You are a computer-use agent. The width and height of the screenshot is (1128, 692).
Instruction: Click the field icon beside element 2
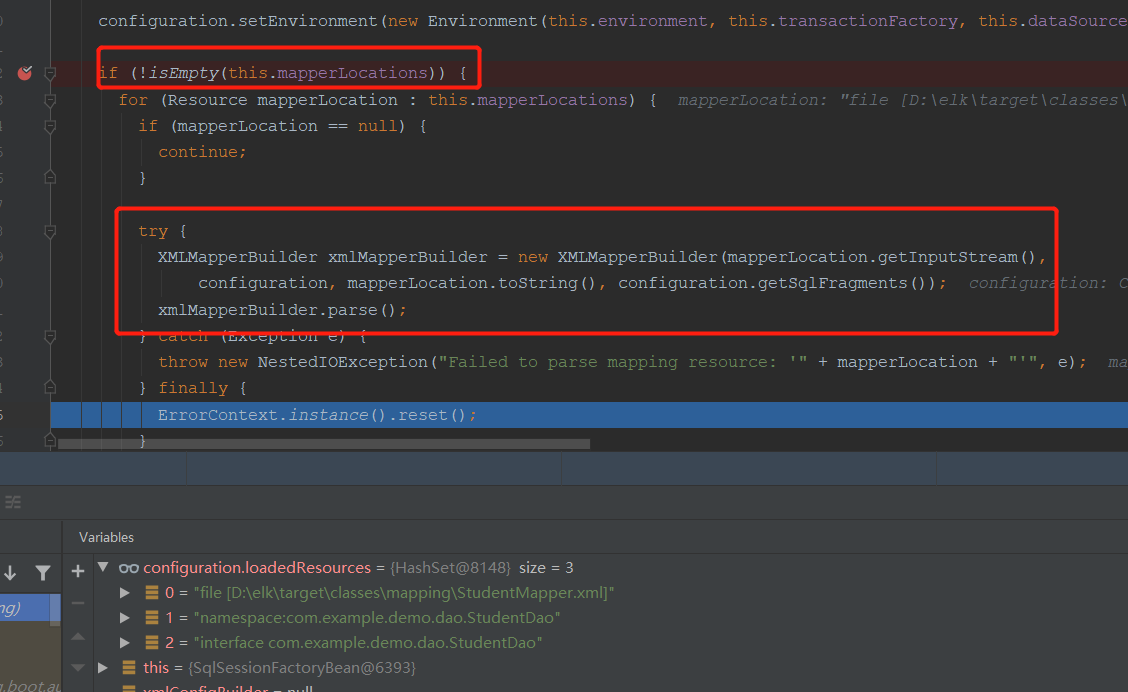tap(152, 642)
